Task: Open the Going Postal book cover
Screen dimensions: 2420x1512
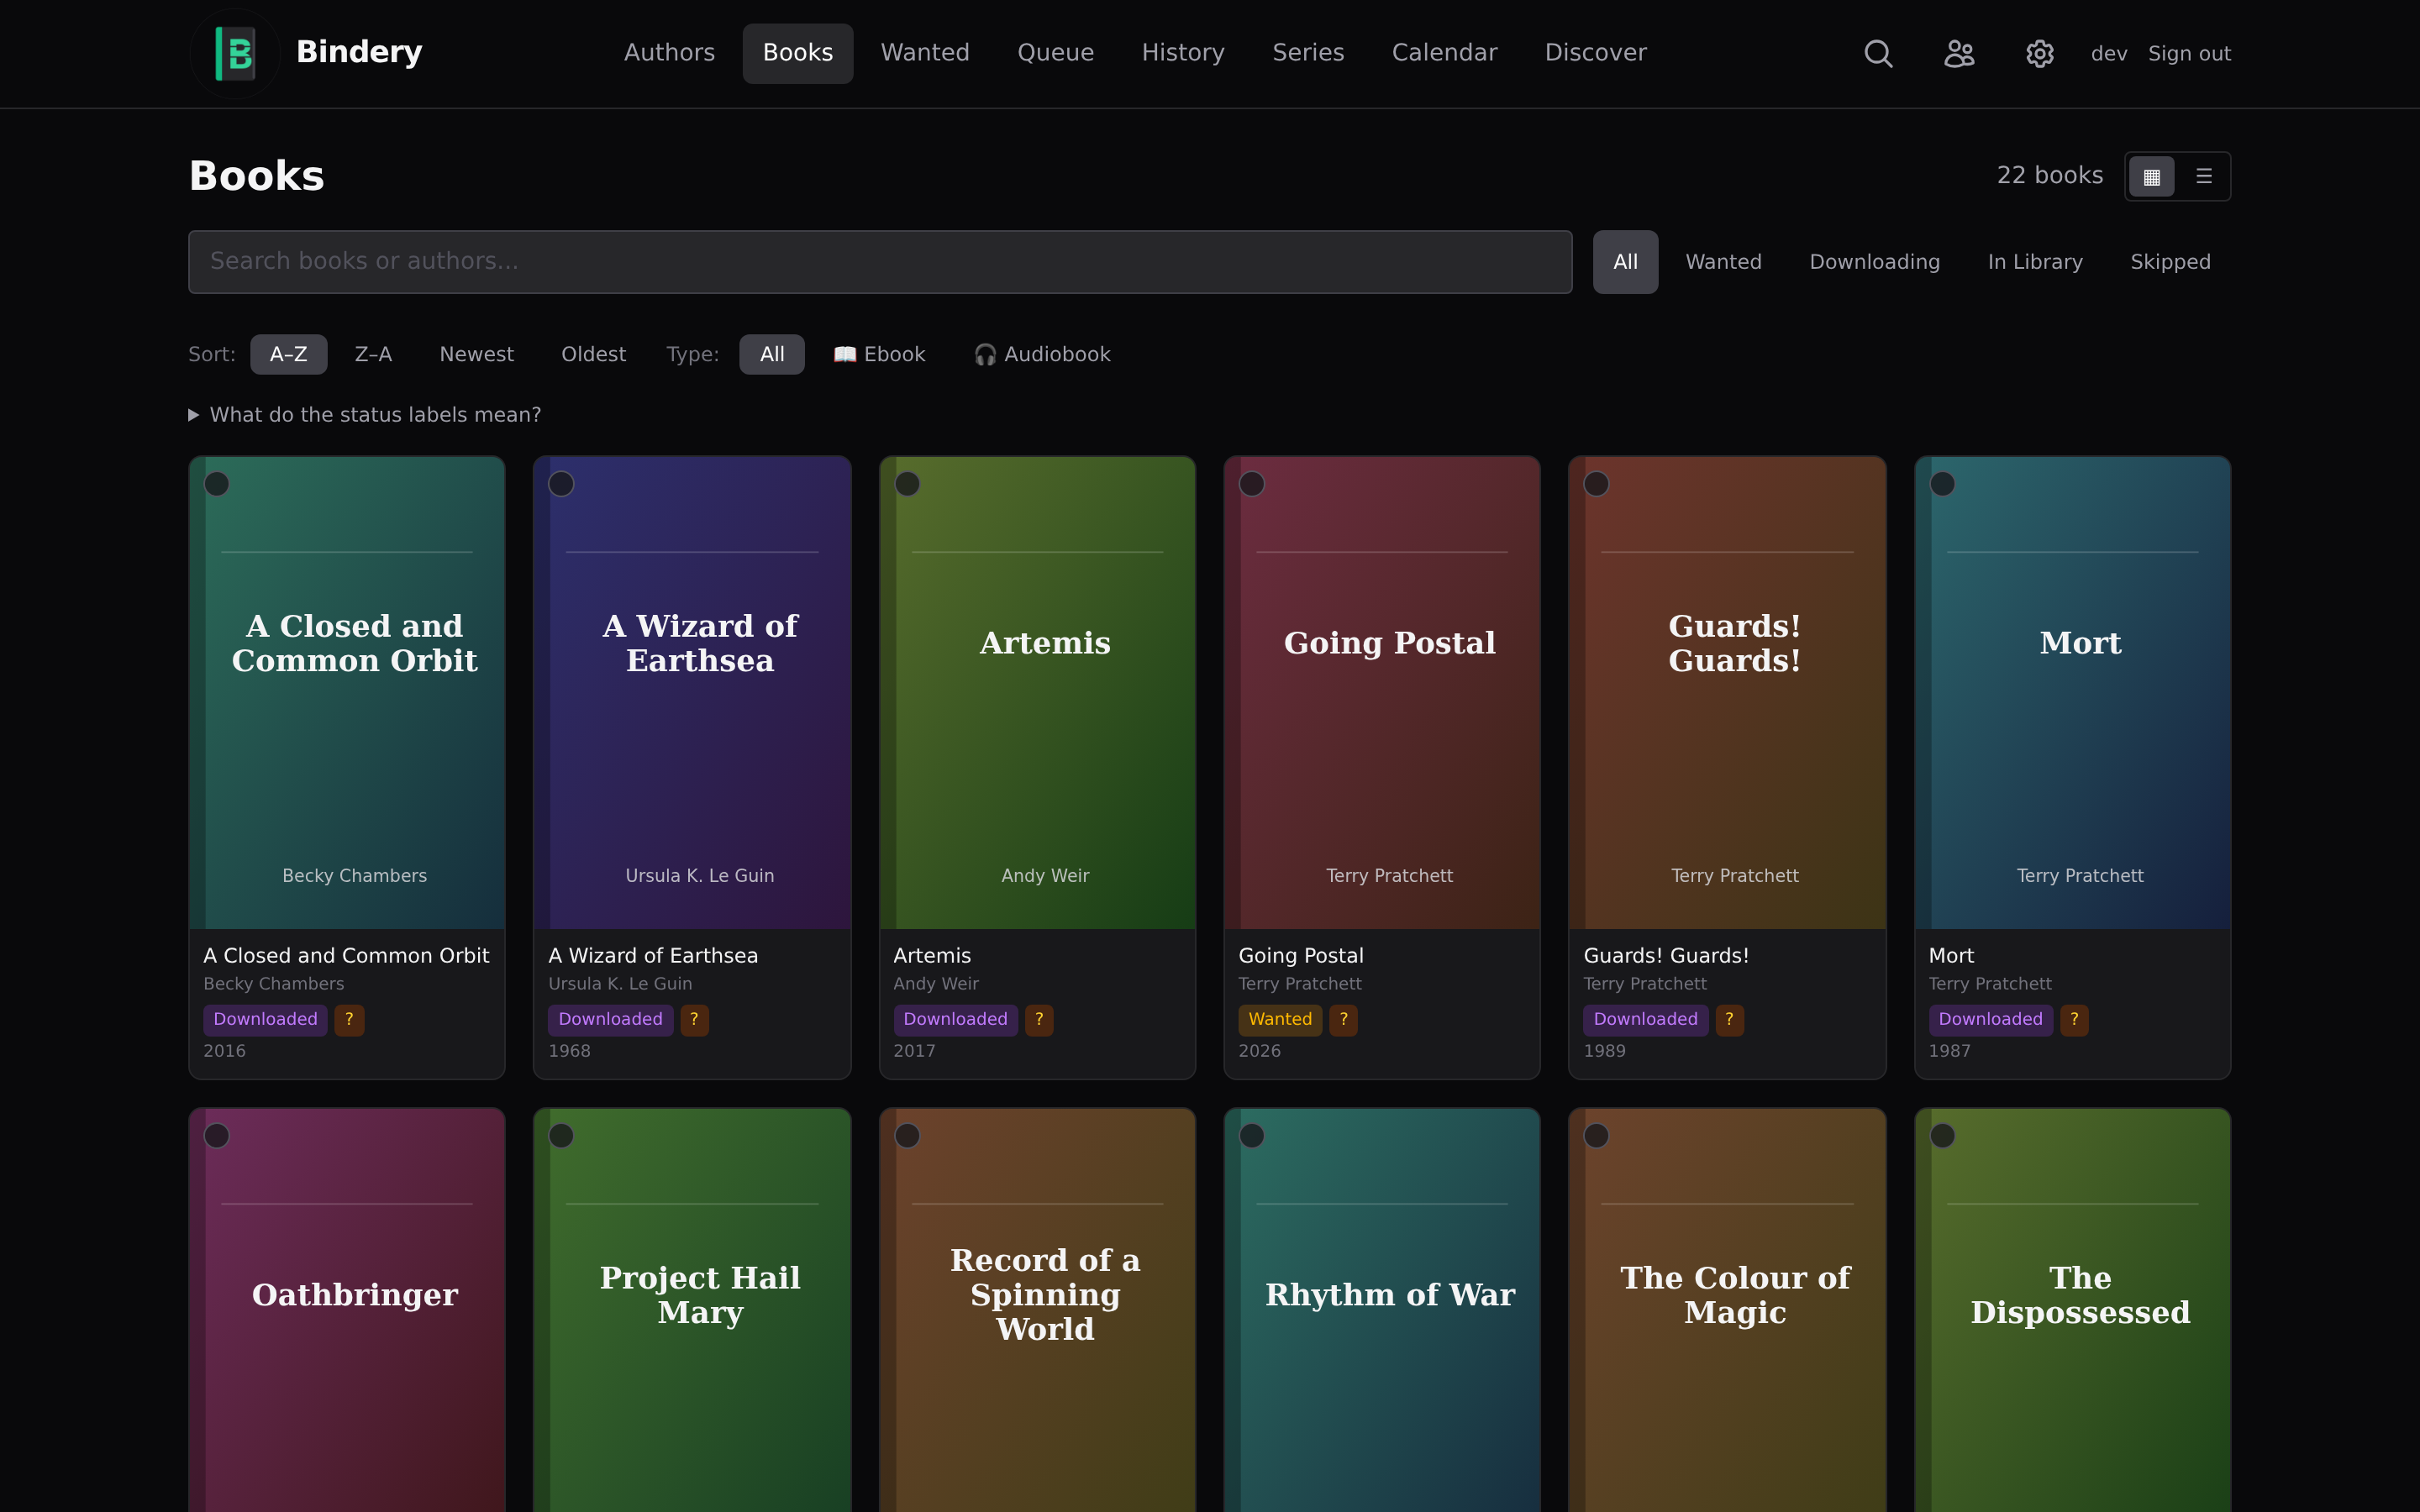Action: click(x=1382, y=693)
